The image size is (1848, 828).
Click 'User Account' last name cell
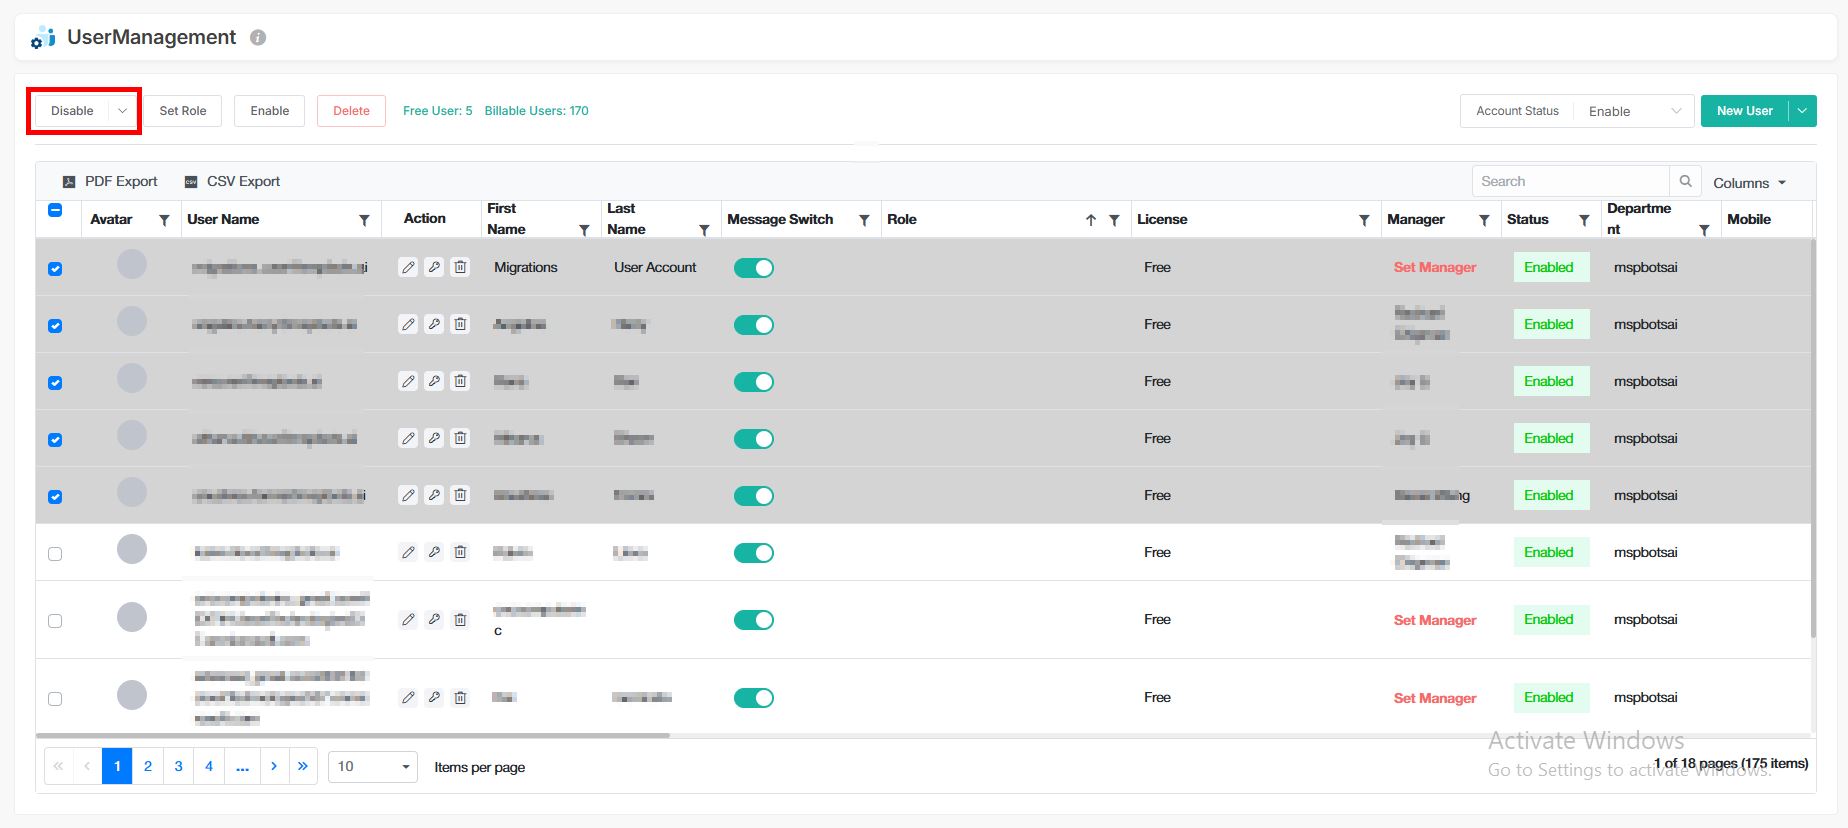pos(655,267)
